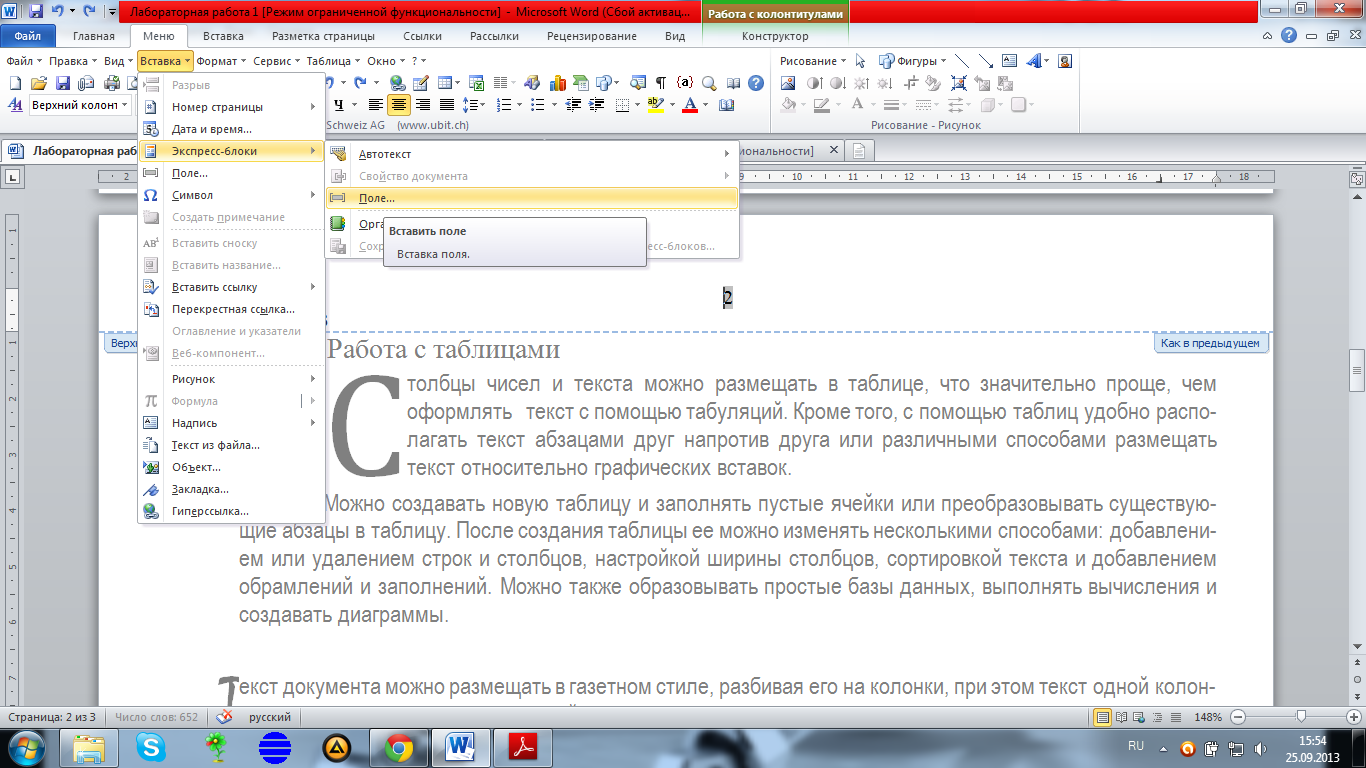The height and width of the screenshot is (768, 1366).
Task: Click zoom out minus button
Action: 1238,717
